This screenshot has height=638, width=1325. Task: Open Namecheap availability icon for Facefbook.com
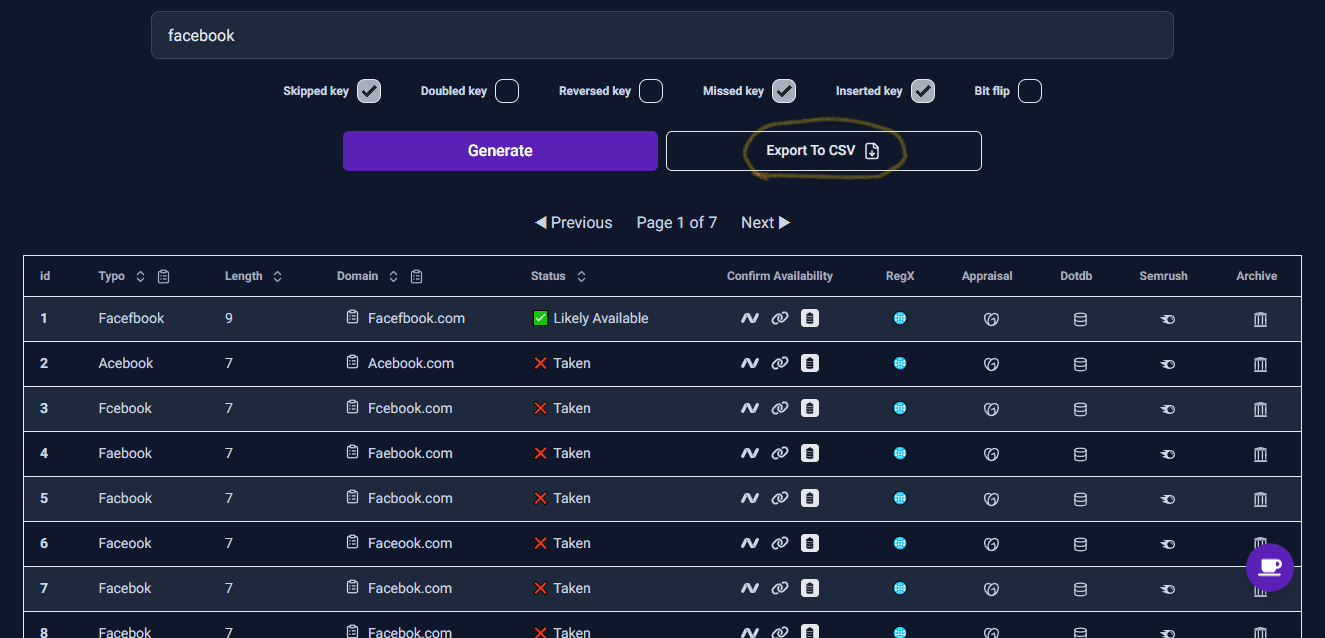pos(749,318)
